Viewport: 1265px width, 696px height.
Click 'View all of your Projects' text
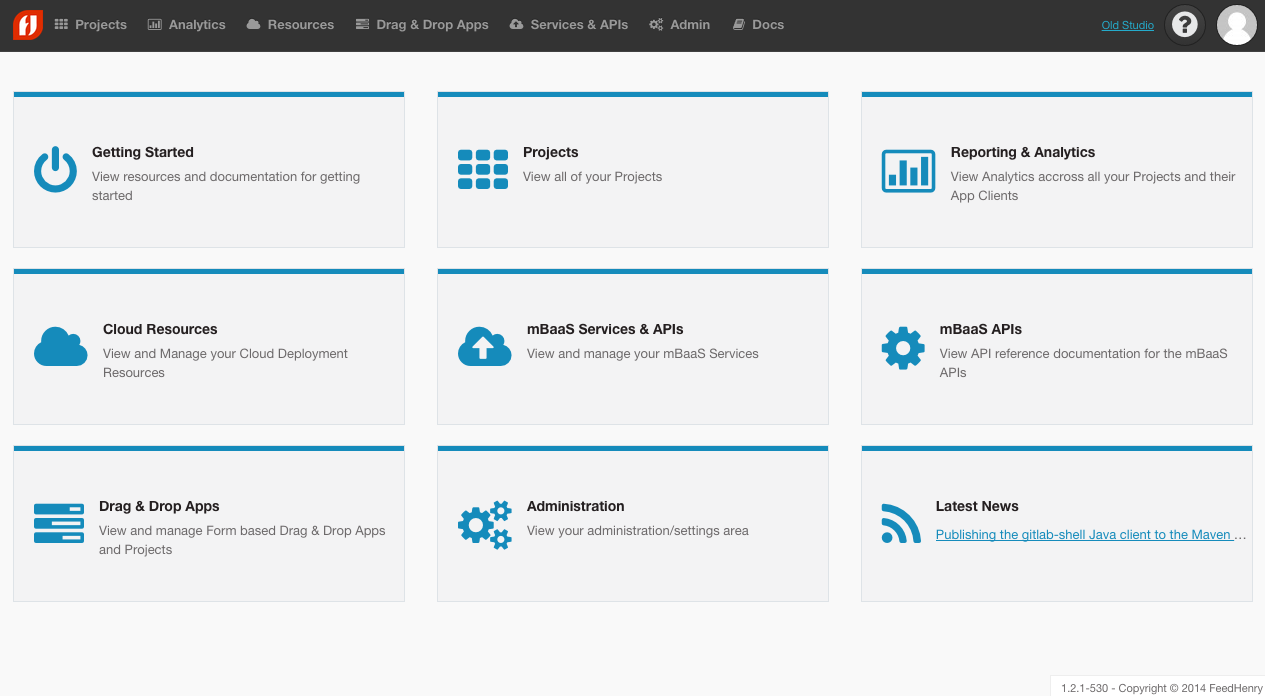tap(593, 176)
